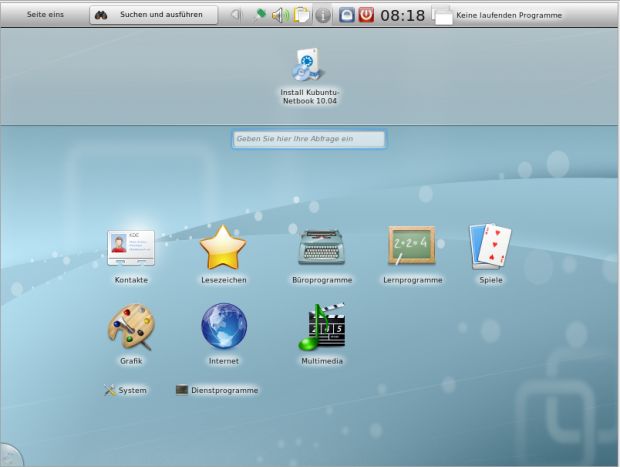Image resolution: width=620 pixels, height=467 pixels.
Task: Click the Suchen und ausführen button
Action: coord(153,15)
